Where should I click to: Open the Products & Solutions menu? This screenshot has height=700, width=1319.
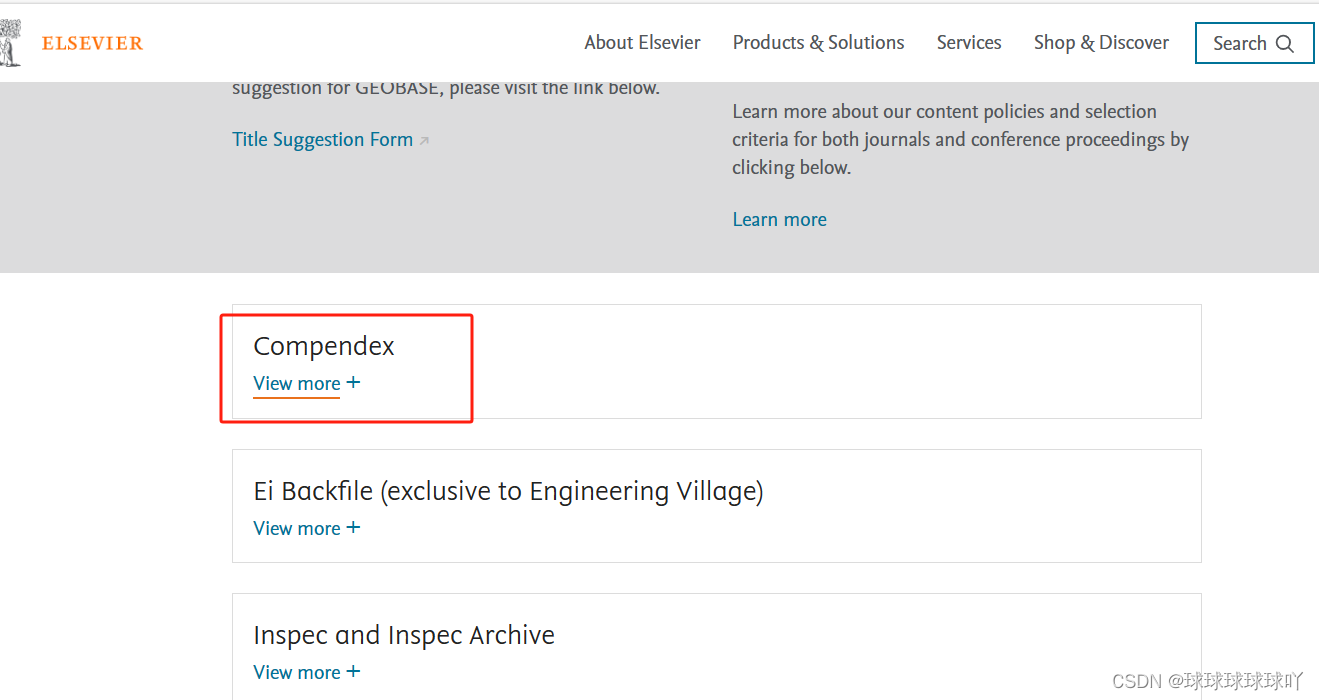click(818, 43)
